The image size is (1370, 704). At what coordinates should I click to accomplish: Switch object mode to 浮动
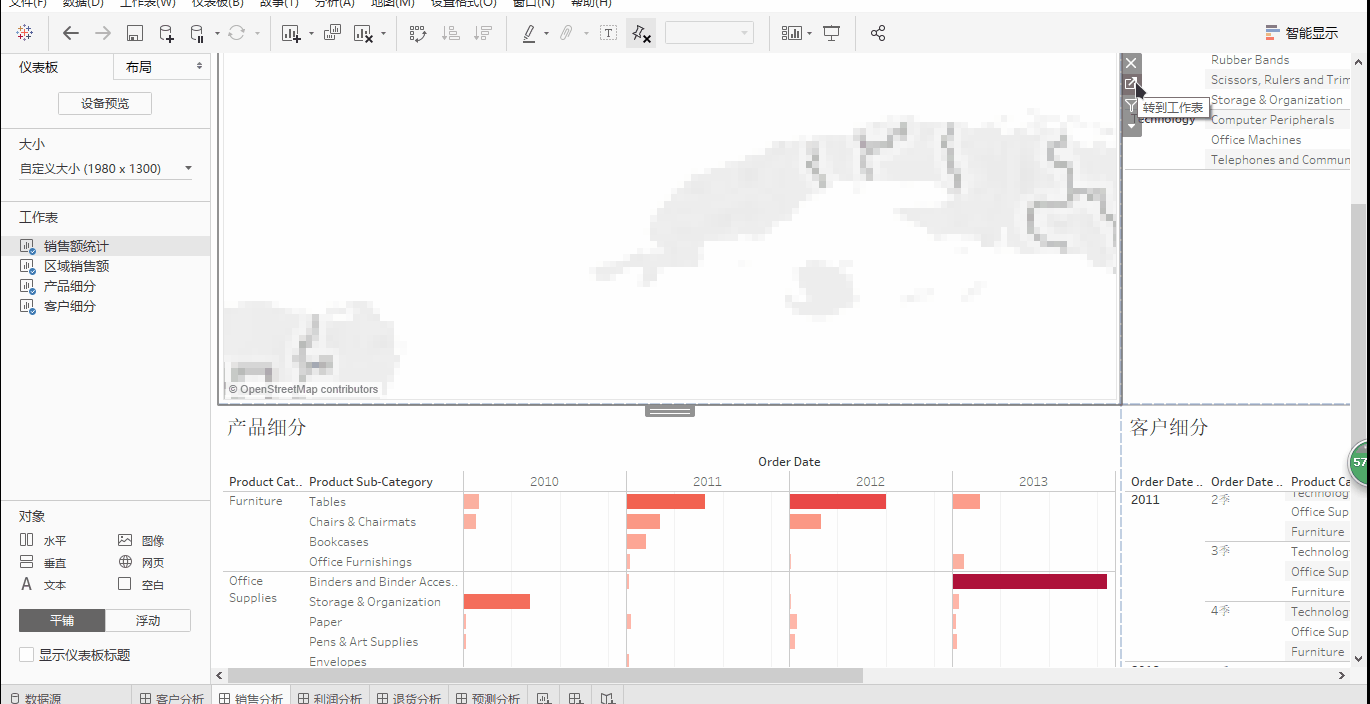(148, 620)
